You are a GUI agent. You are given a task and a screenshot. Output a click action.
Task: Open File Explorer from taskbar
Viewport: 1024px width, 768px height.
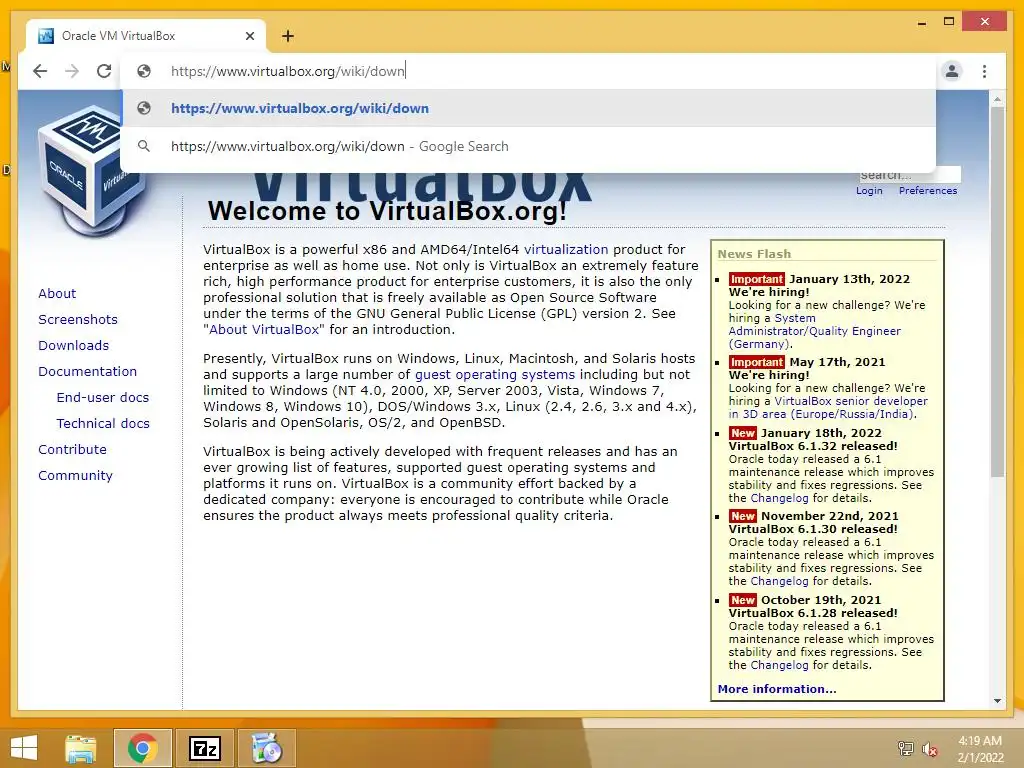tap(81, 748)
